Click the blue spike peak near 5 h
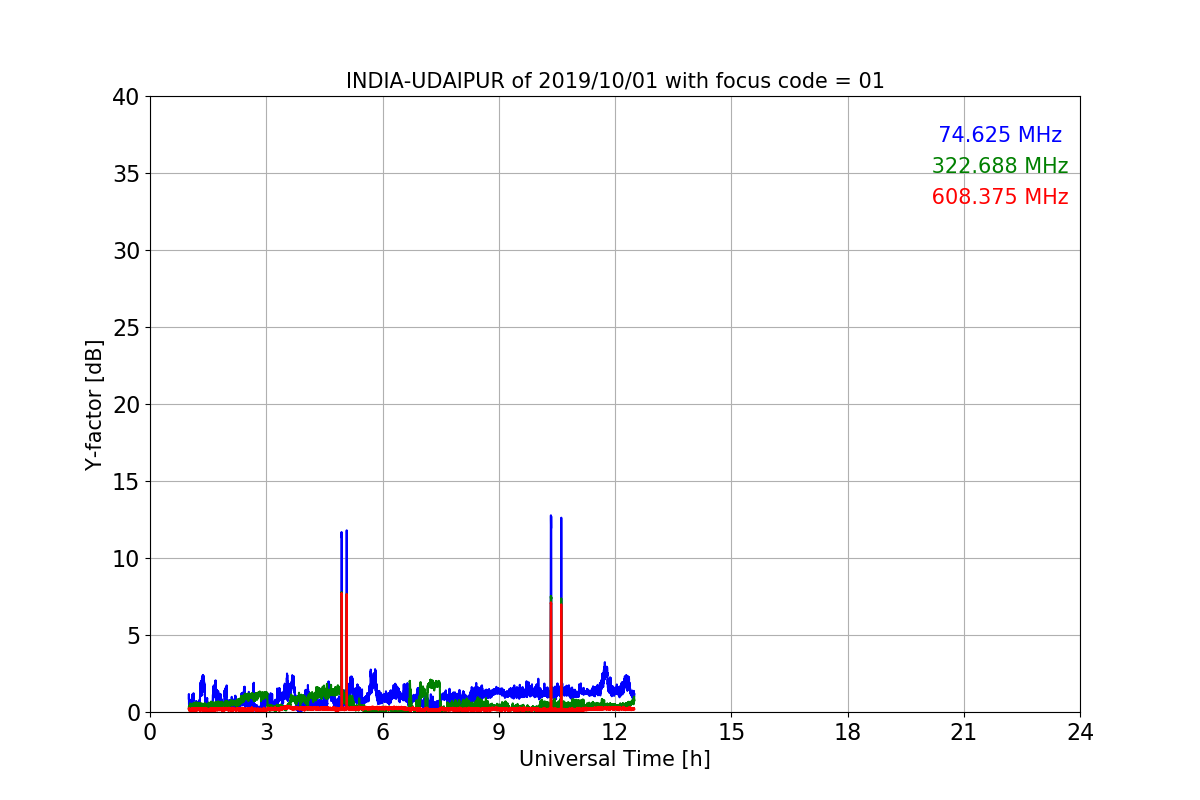 (346, 531)
